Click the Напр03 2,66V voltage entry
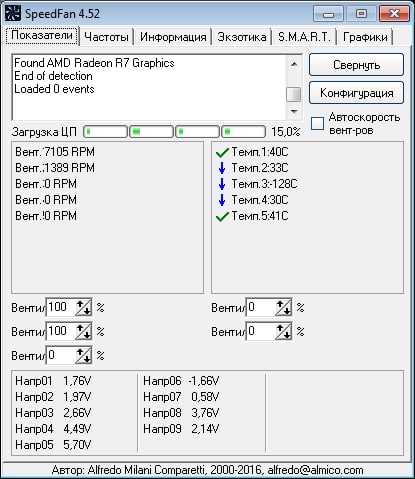The height and width of the screenshot is (479, 415). pyautogui.click(x=53, y=413)
